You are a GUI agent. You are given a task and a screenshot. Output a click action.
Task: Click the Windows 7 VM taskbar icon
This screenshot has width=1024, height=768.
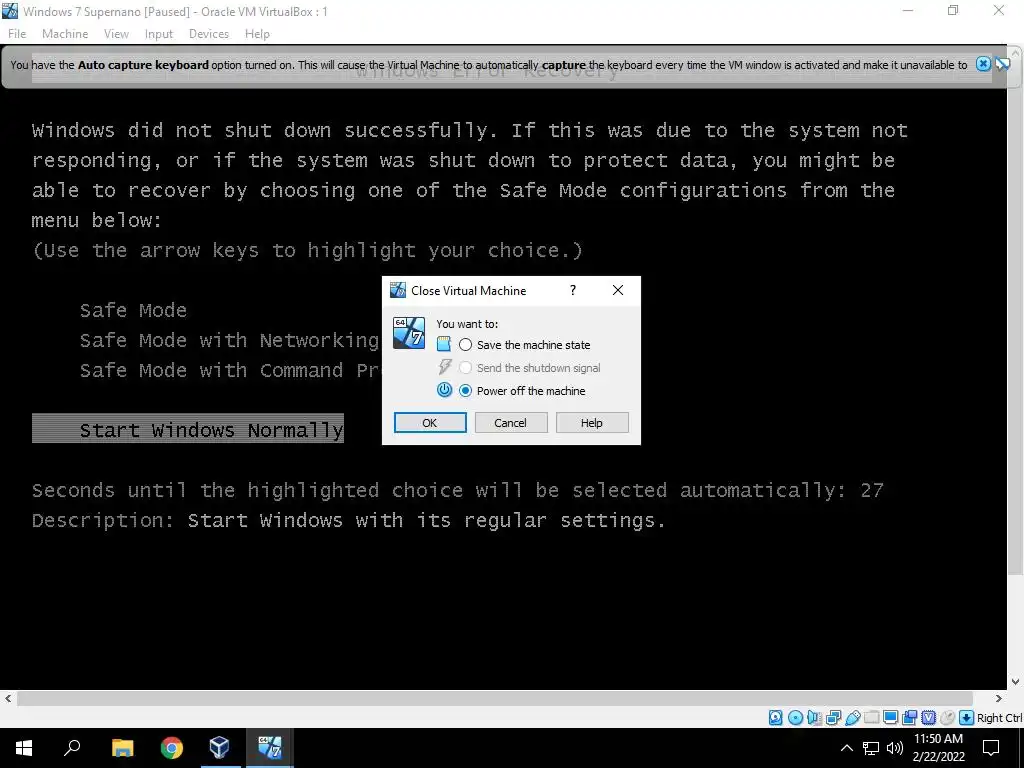[269, 748]
